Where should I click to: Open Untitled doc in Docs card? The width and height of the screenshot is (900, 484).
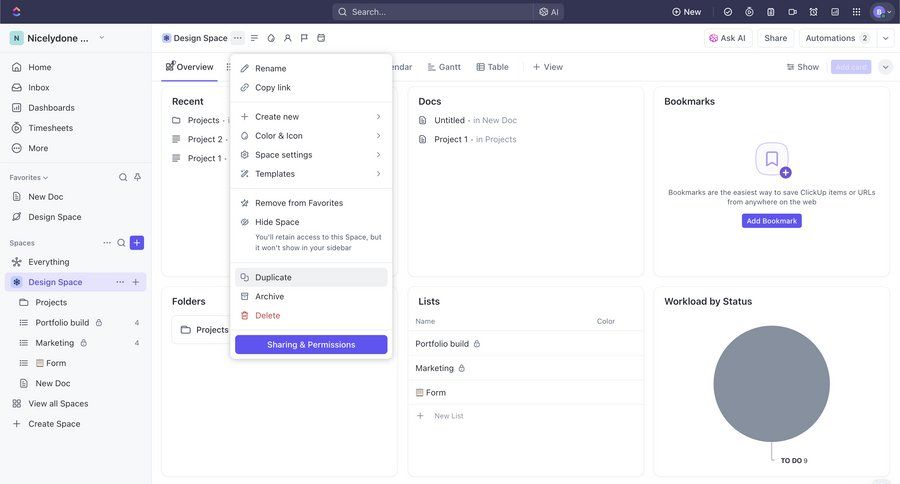coord(449,120)
